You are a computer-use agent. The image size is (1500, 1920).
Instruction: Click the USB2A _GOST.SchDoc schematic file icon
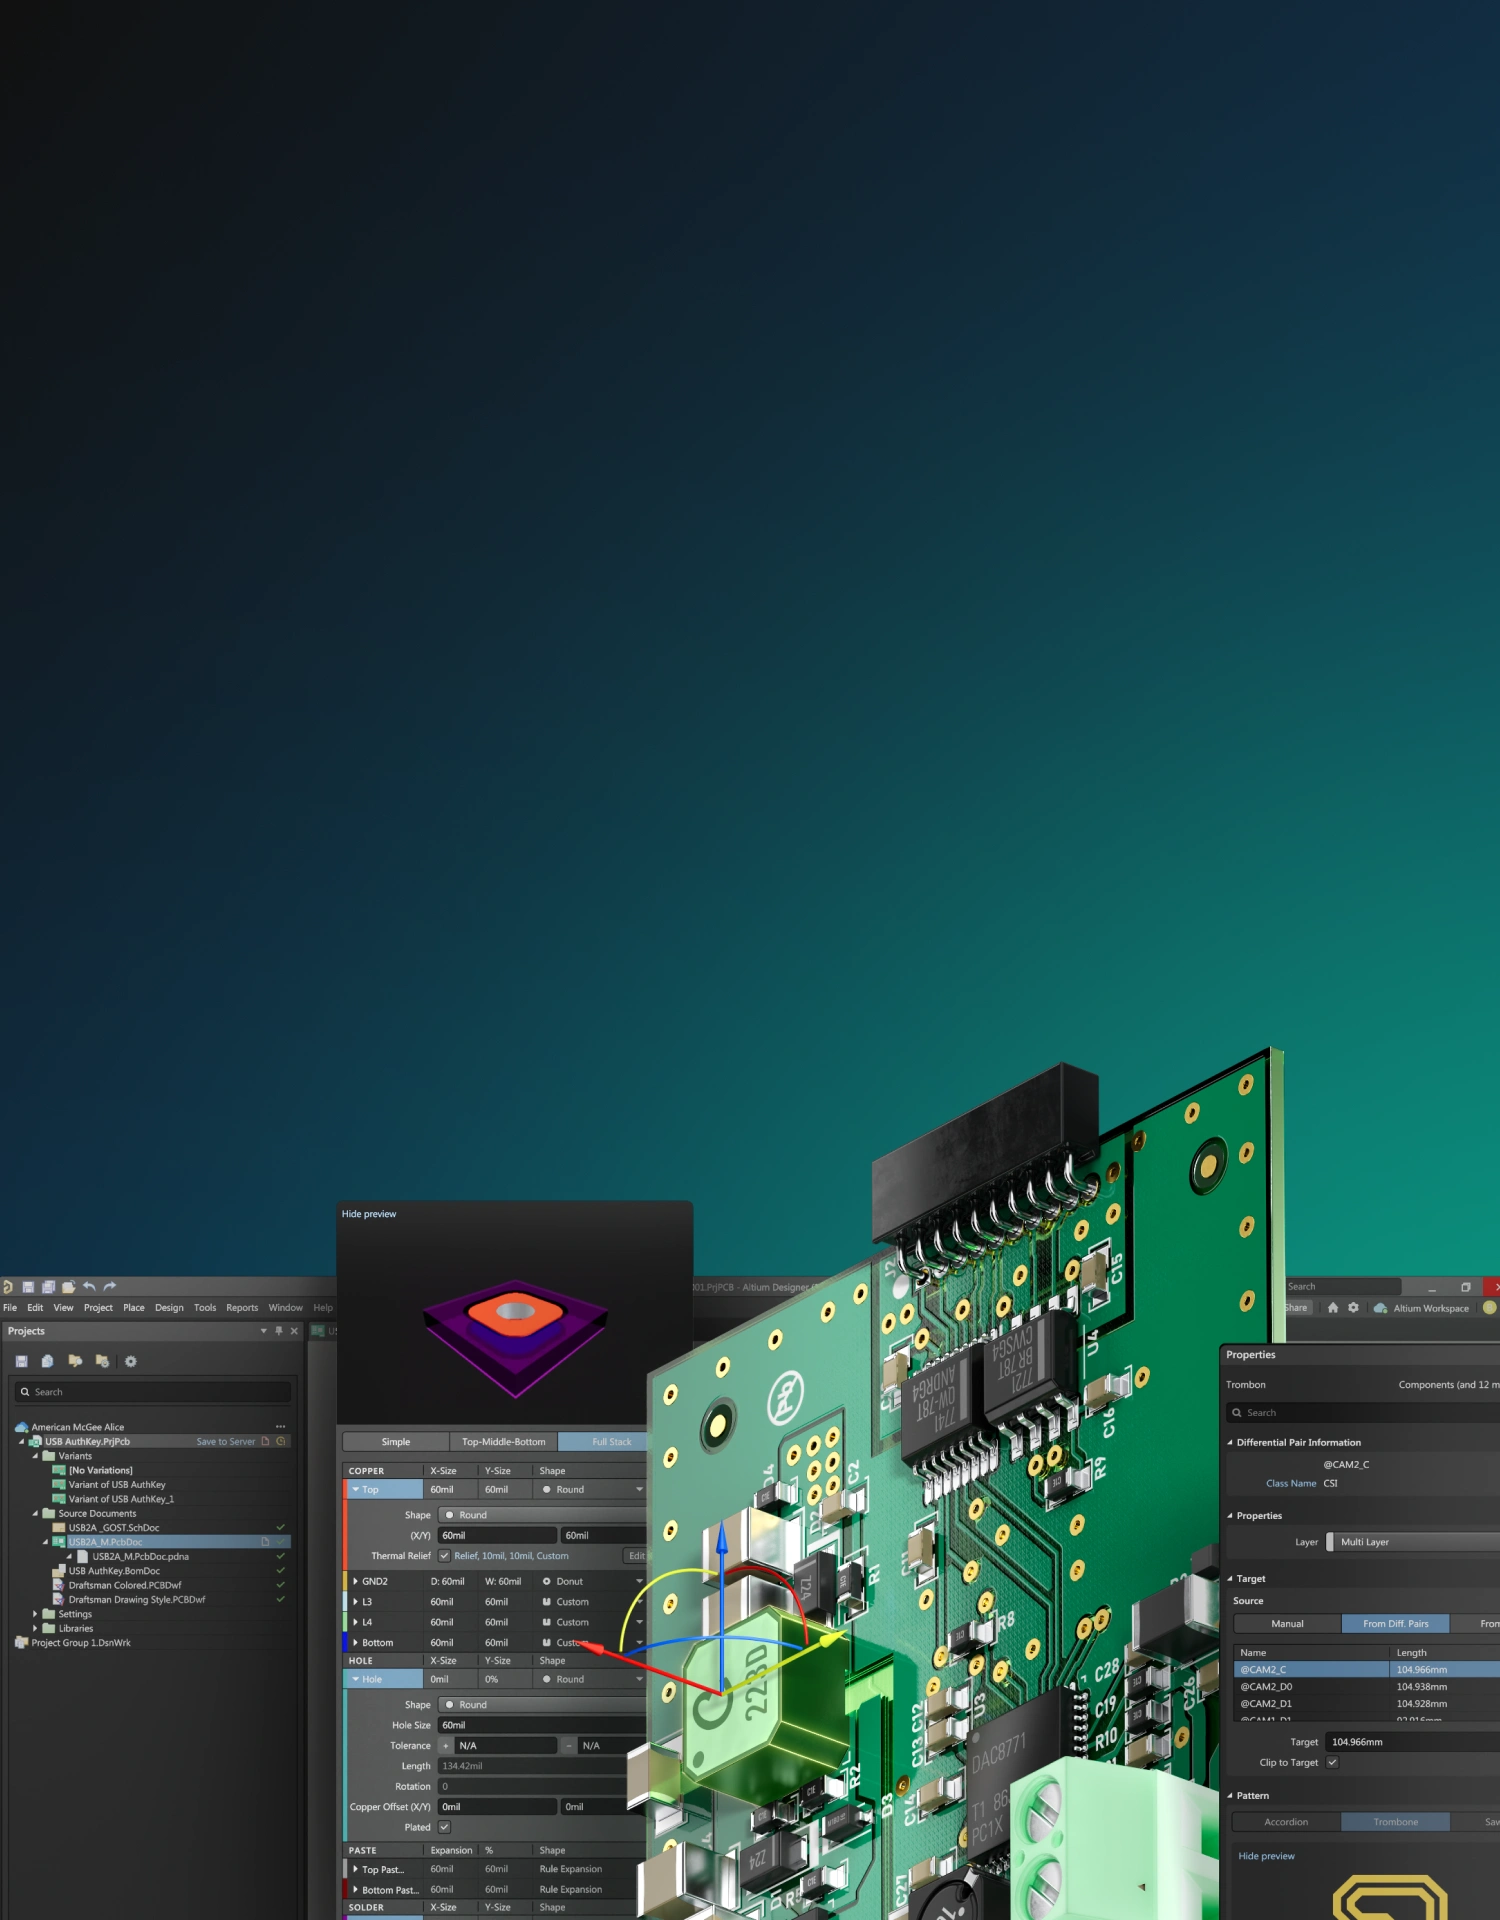click(59, 1528)
